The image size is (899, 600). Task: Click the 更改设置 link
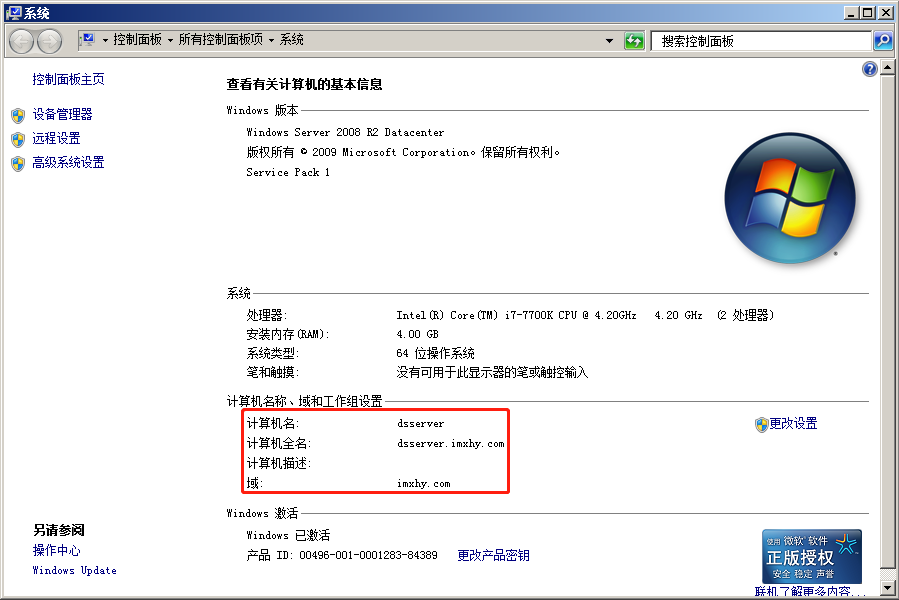(x=793, y=423)
